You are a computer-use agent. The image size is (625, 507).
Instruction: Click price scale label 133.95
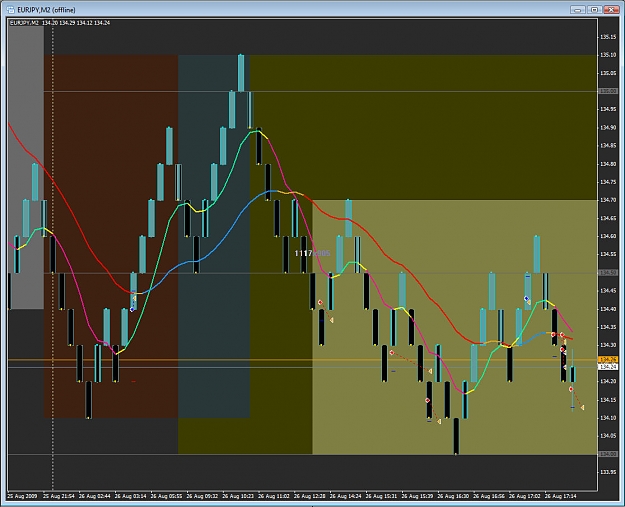point(608,472)
